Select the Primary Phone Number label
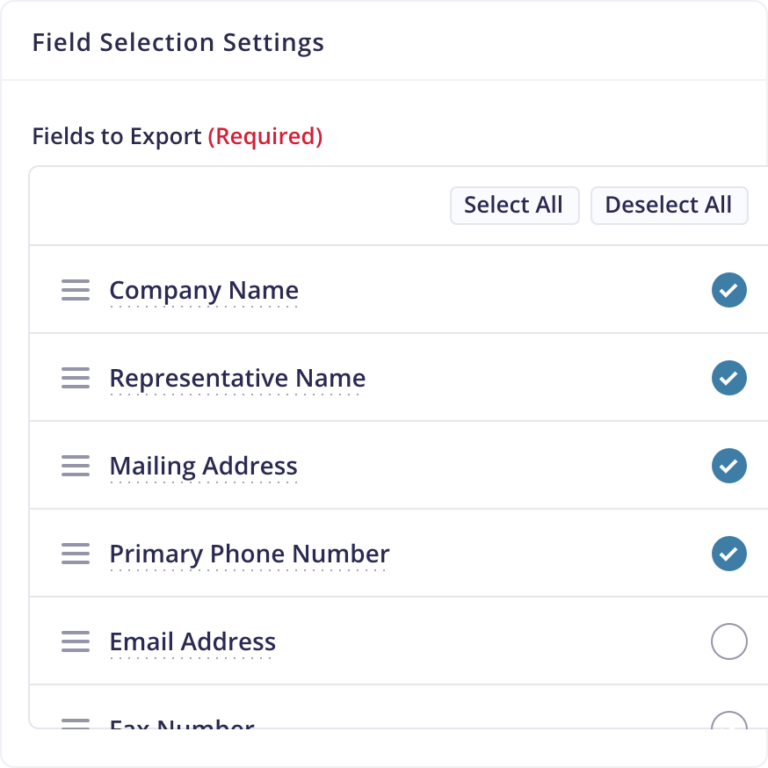This screenshot has height=768, width=768. [x=249, y=554]
